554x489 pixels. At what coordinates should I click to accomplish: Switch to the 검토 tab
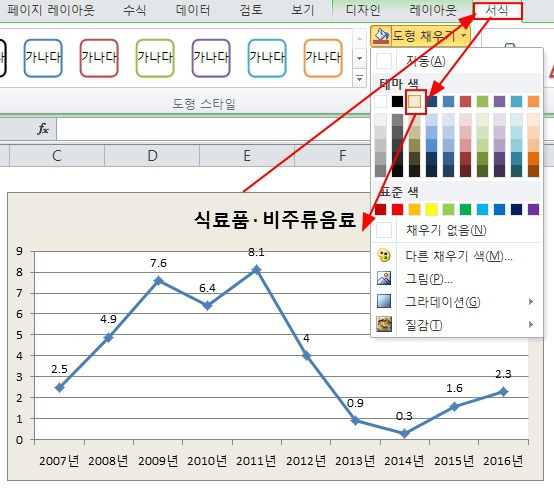pyautogui.click(x=251, y=10)
